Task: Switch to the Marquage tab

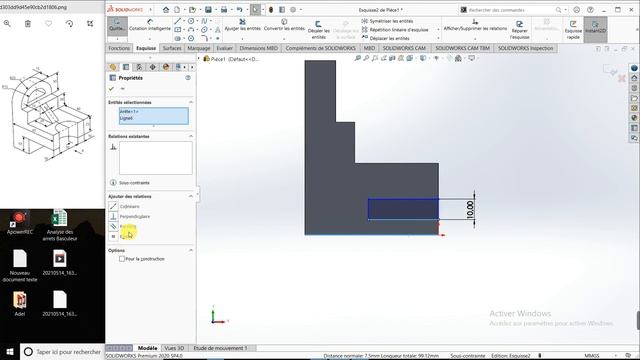Action: [198, 48]
